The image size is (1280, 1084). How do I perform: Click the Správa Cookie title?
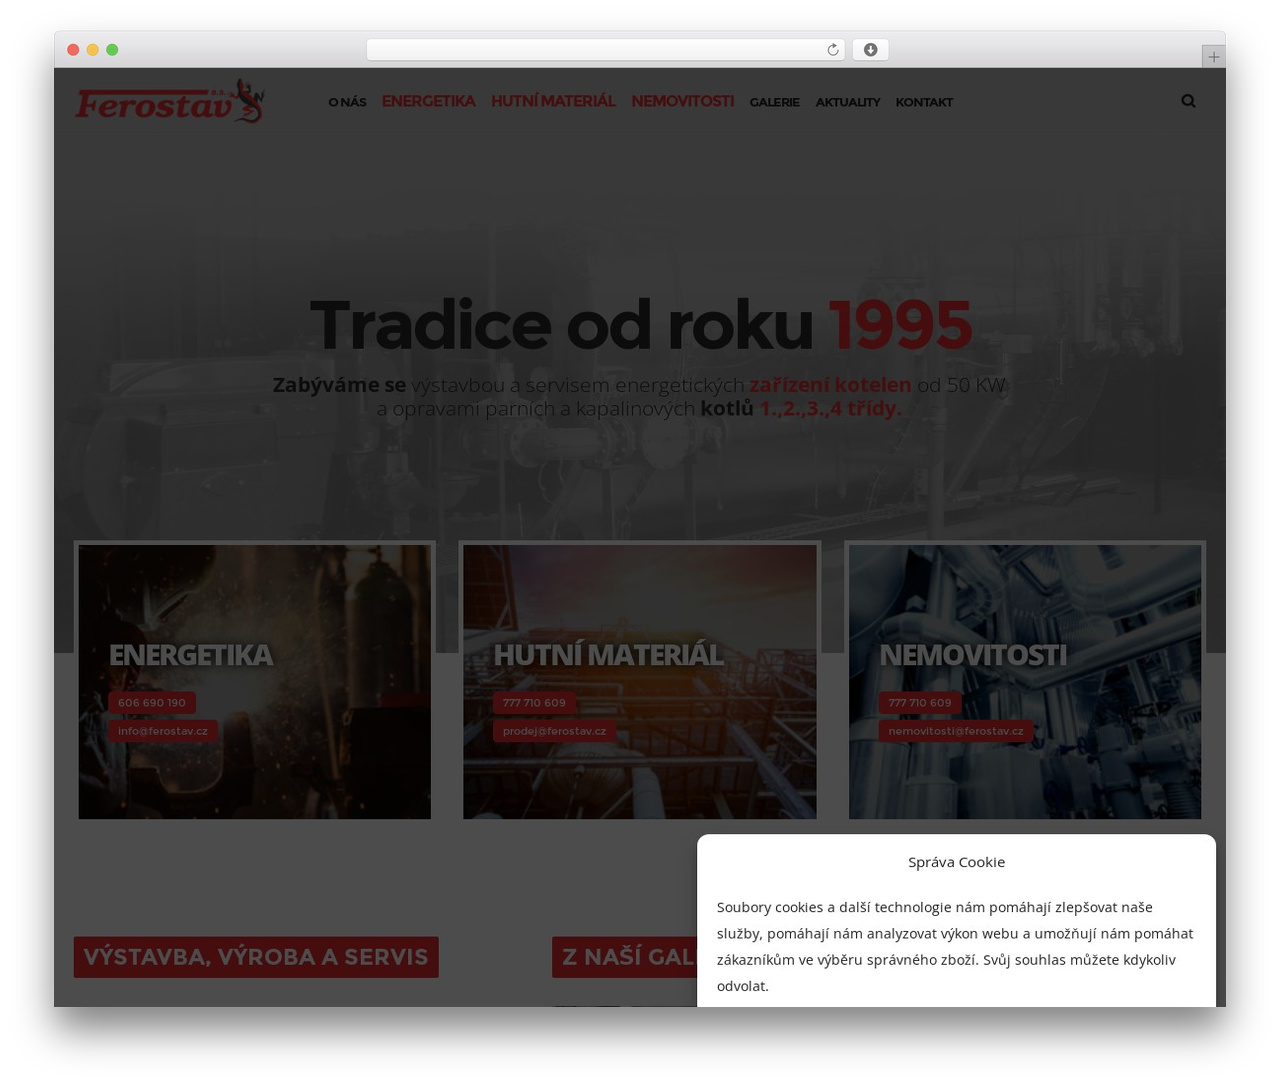pos(956,862)
